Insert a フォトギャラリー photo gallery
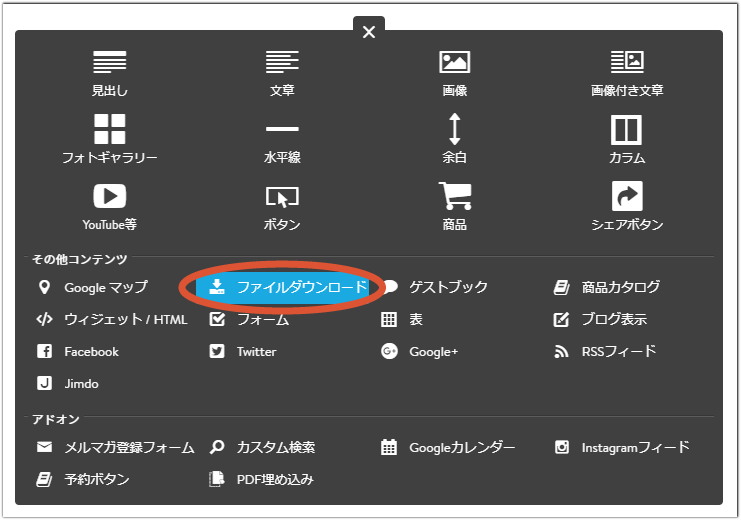 (x=110, y=139)
